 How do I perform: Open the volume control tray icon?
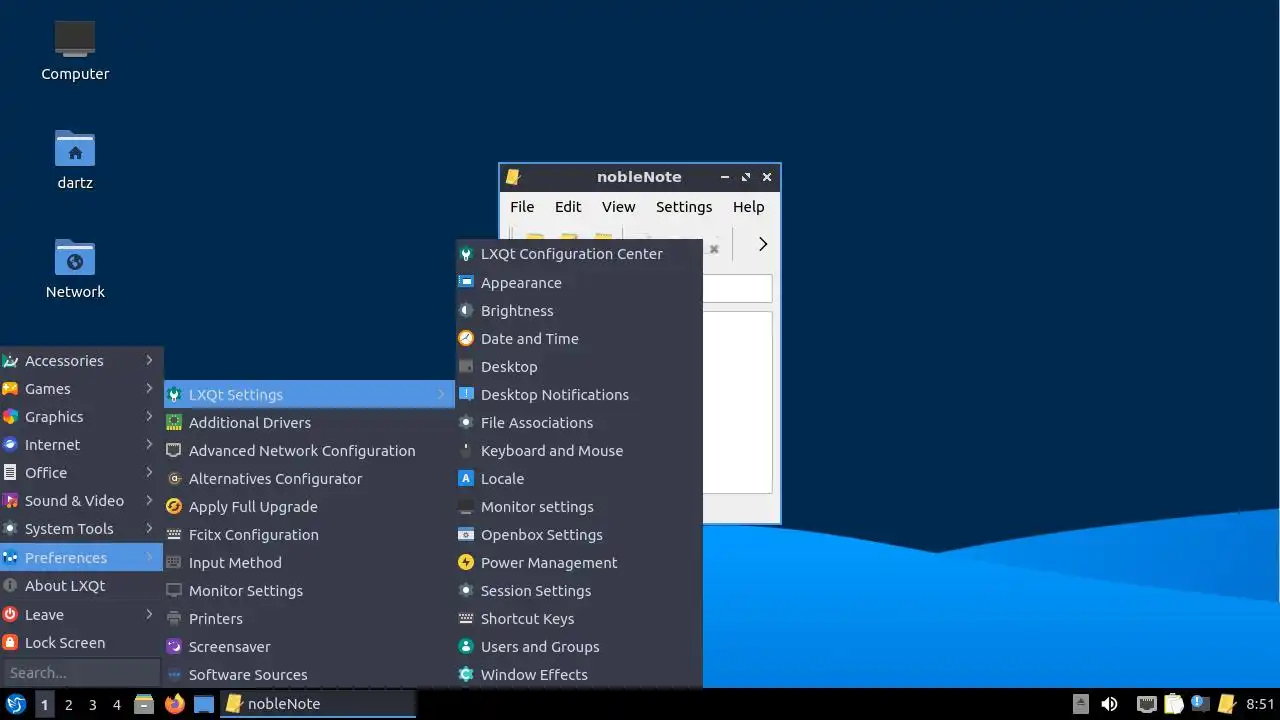click(x=1109, y=704)
